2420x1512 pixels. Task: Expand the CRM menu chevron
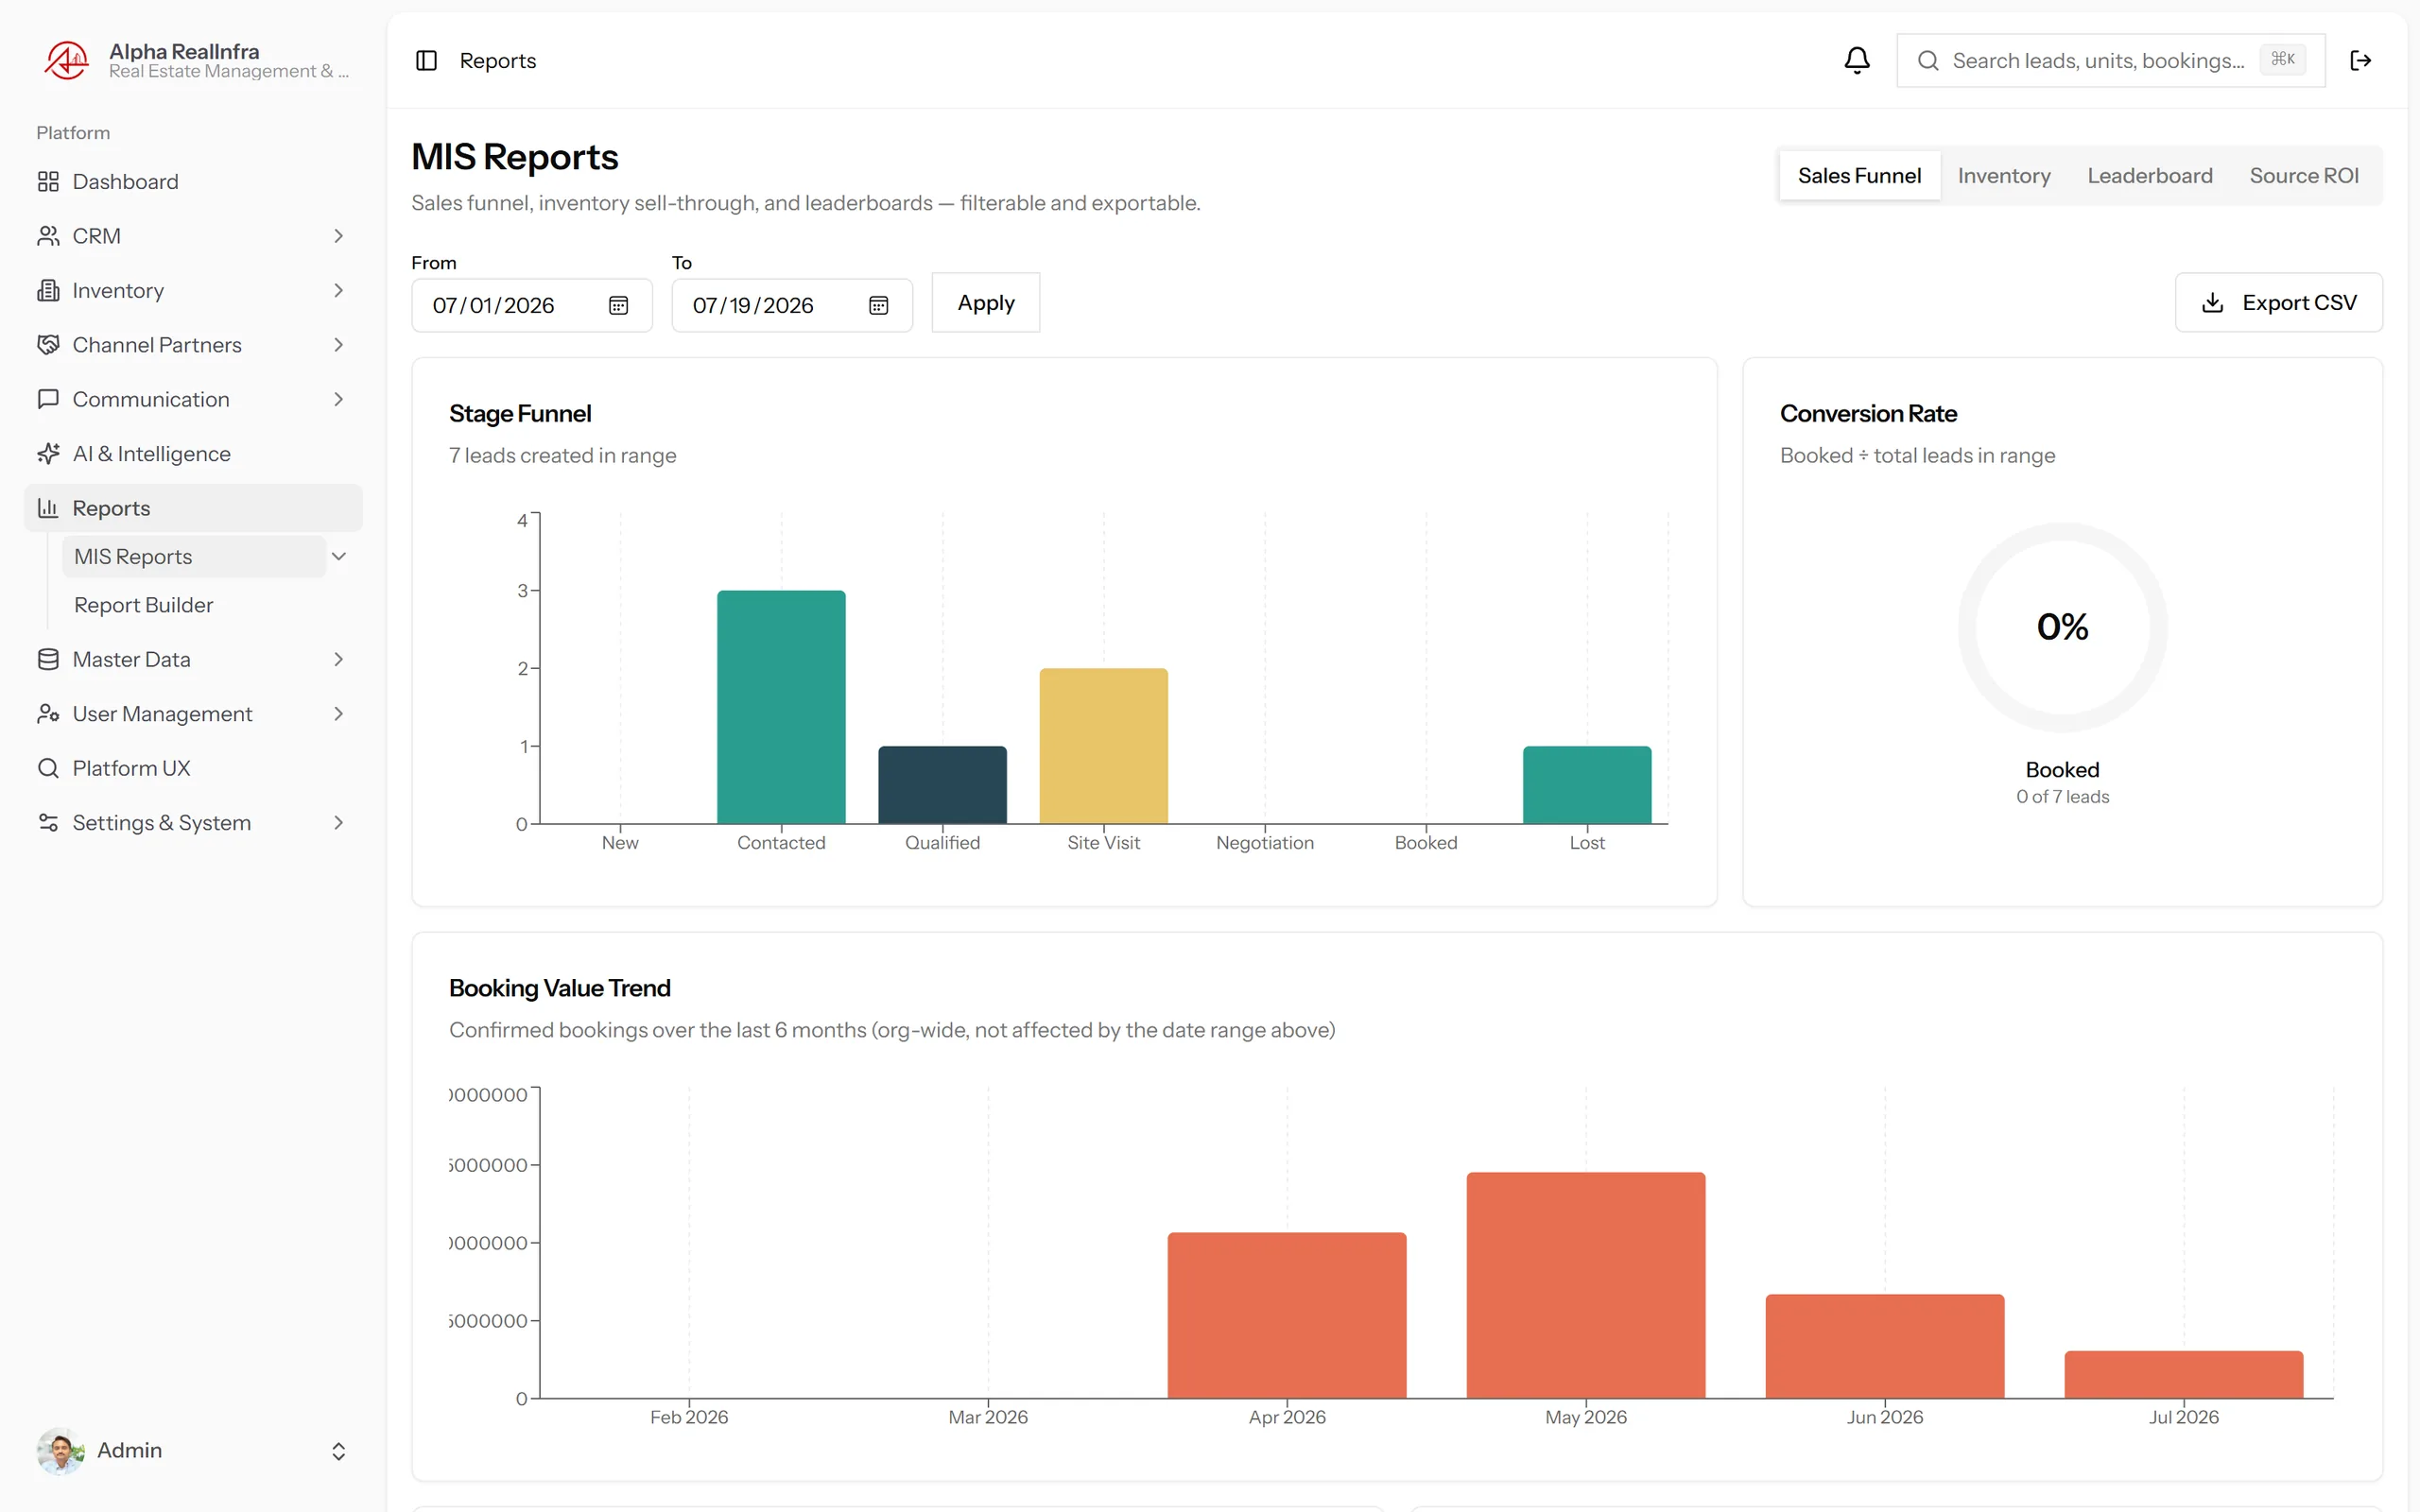[338, 236]
